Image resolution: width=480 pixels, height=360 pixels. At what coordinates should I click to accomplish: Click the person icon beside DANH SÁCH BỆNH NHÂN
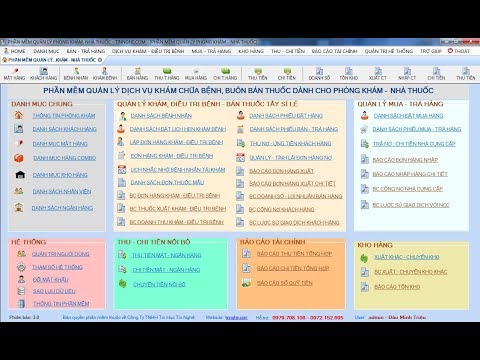(123, 116)
